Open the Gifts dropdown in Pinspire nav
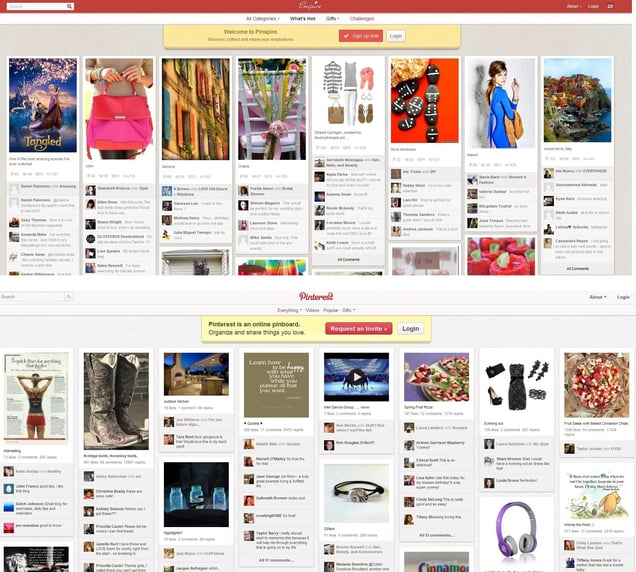Image resolution: width=636 pixels, height=572 pixels. click(x=332, y=19)
